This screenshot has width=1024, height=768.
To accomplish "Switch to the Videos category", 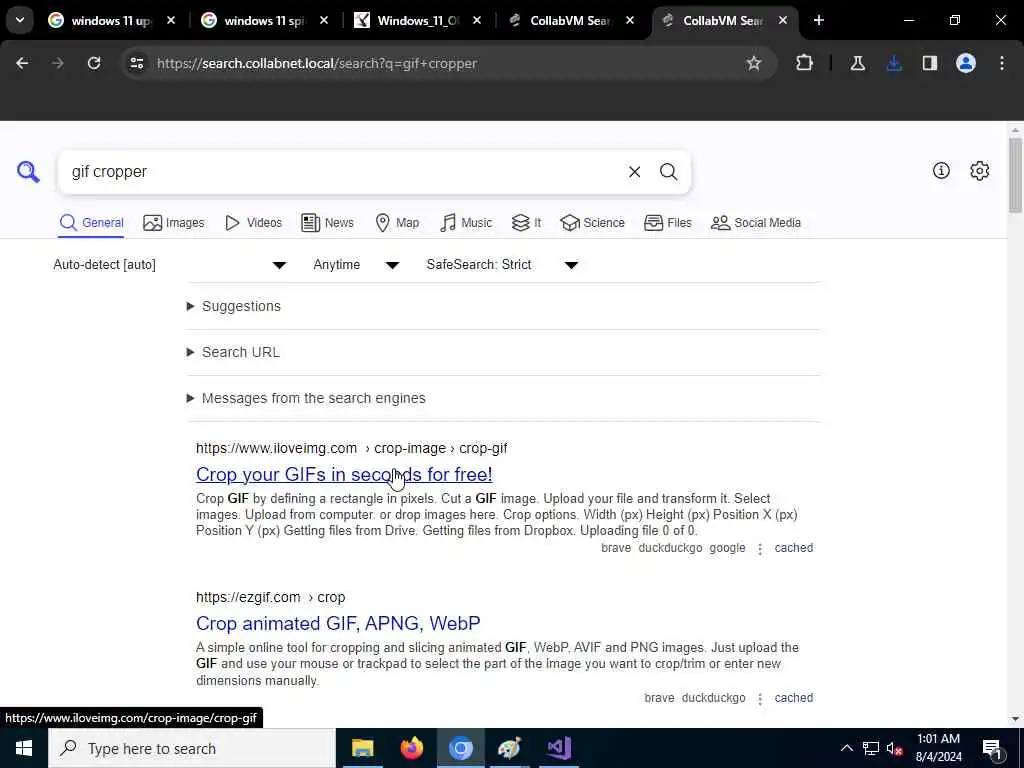I will [x=253, y=223].
